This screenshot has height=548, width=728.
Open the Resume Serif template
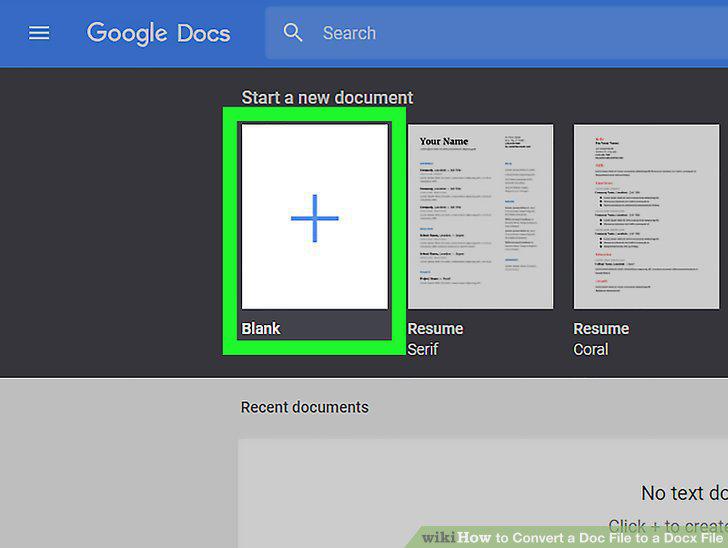click(481, 216)
